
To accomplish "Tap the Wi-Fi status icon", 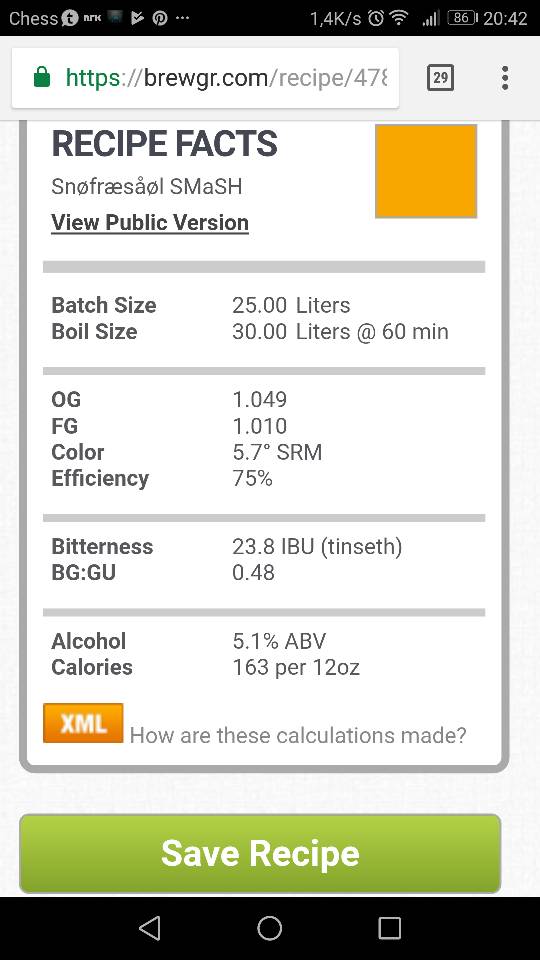I will pos(399,18).
